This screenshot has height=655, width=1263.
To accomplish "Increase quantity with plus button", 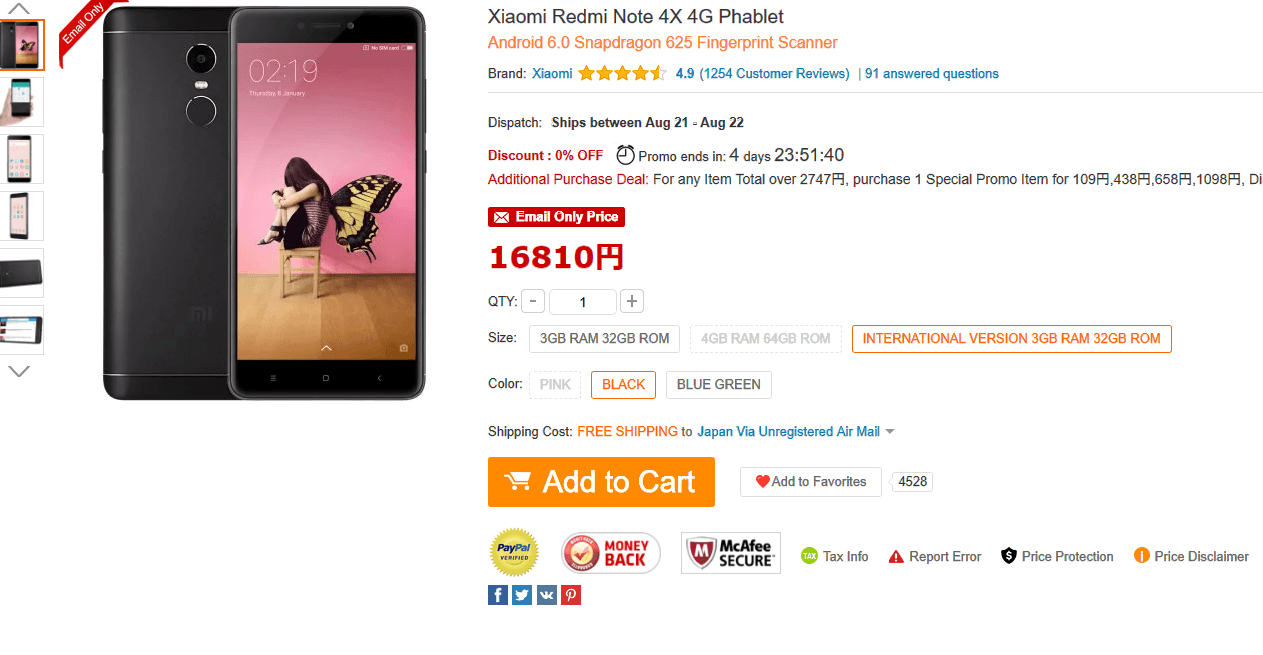I will coord(631,302).
